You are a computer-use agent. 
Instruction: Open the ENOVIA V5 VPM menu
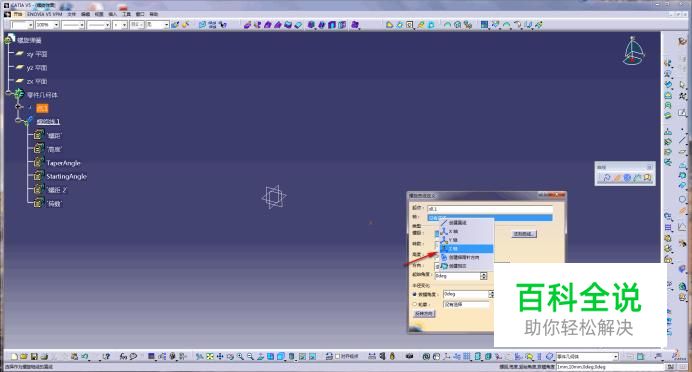(45, 14)
